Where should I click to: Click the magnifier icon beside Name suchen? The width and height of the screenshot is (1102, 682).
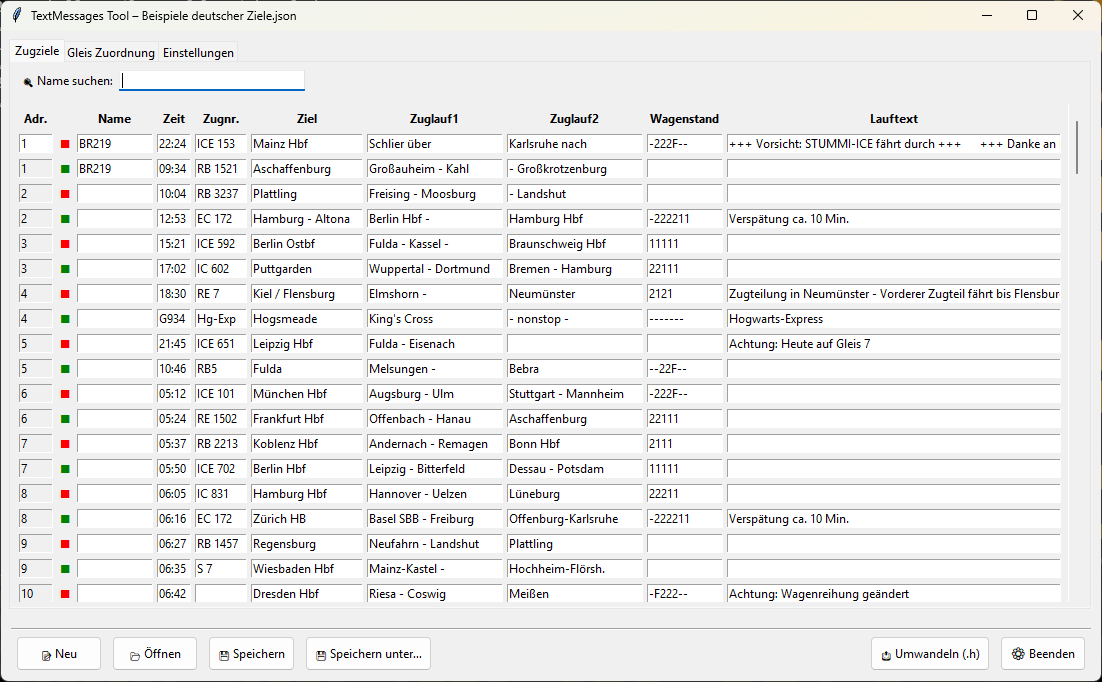28,82
